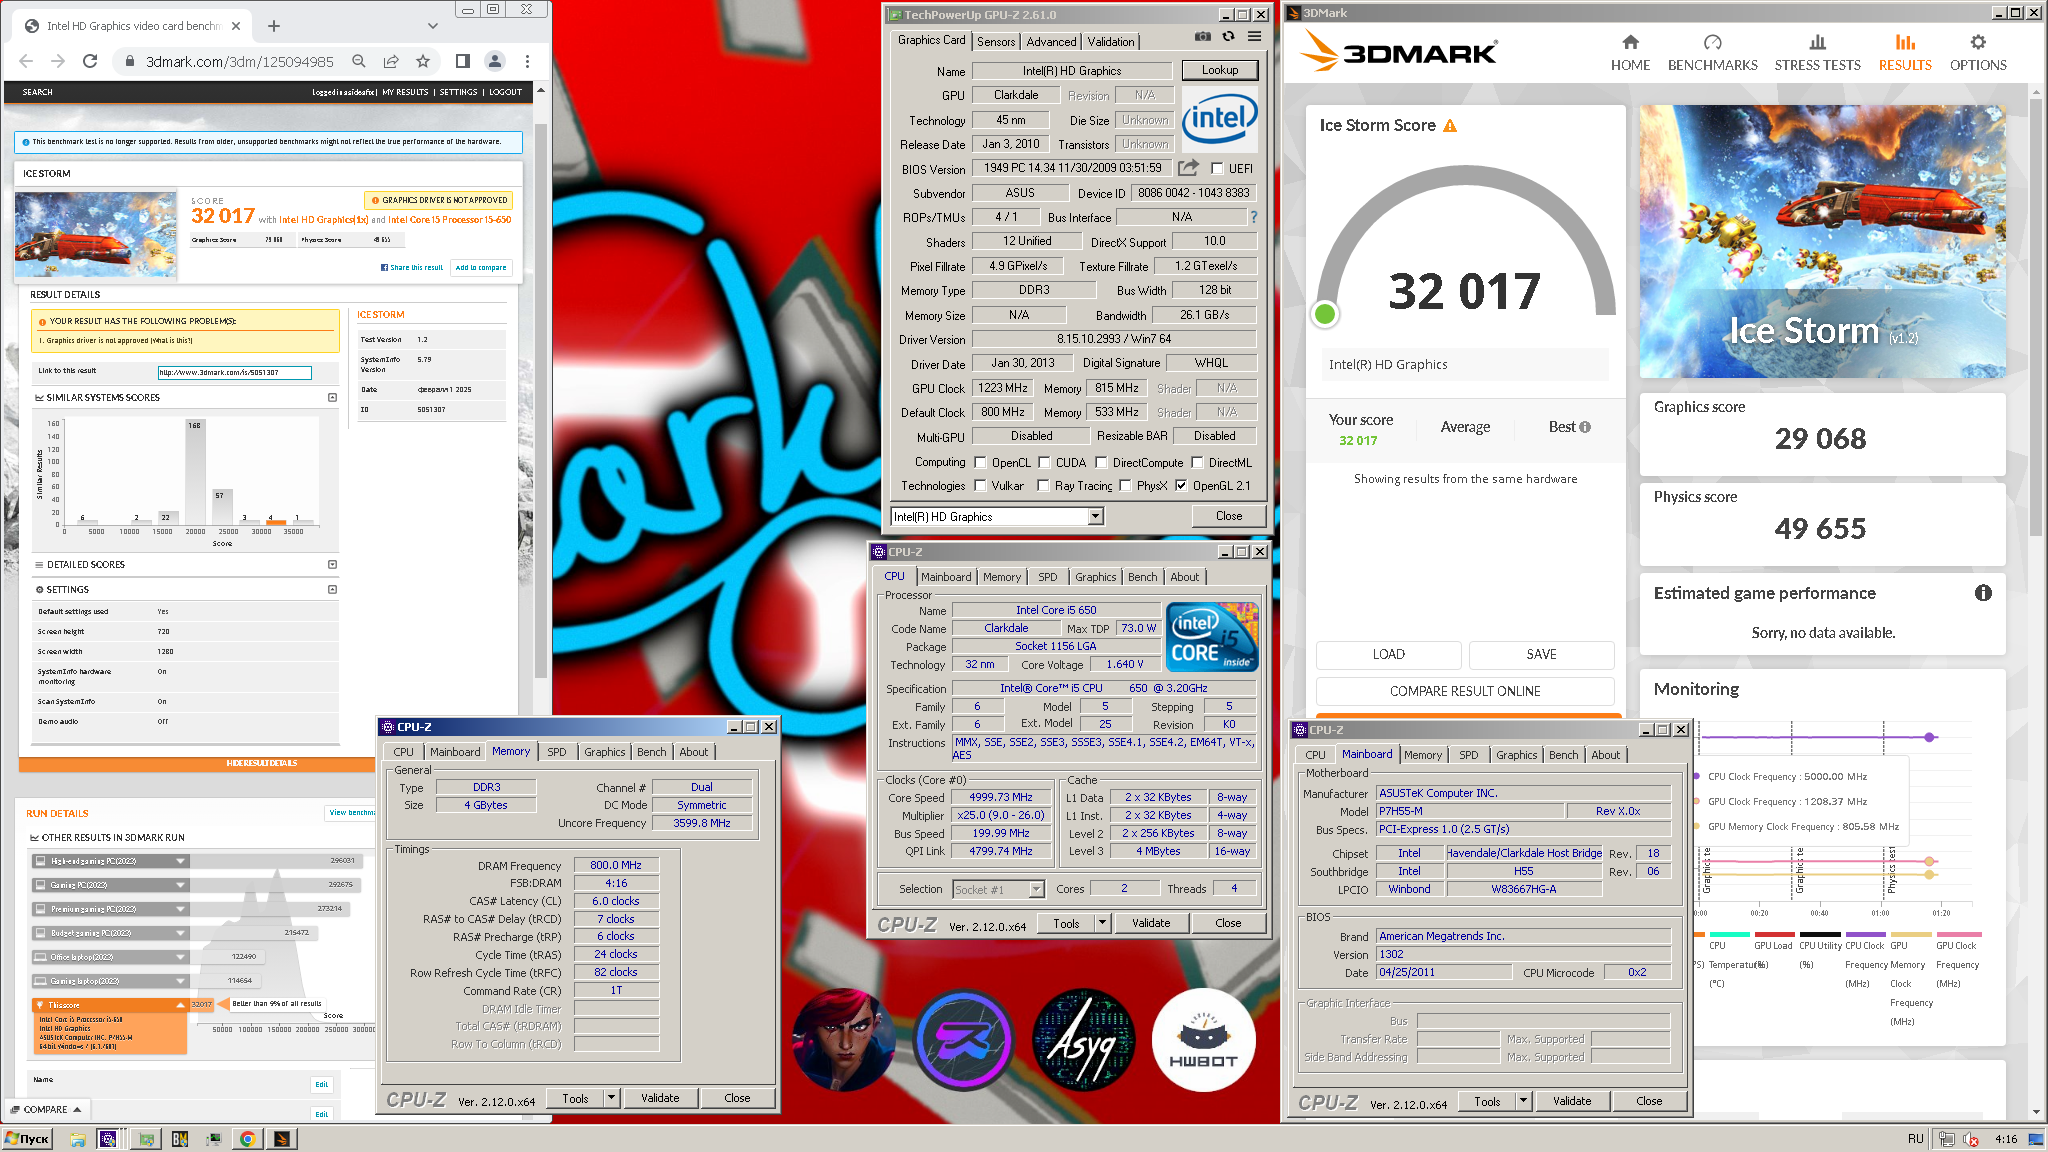Screen dimensions: 2048x1152
Task: Toggle the DirectML checkbox
Action: pos(1197,463)
